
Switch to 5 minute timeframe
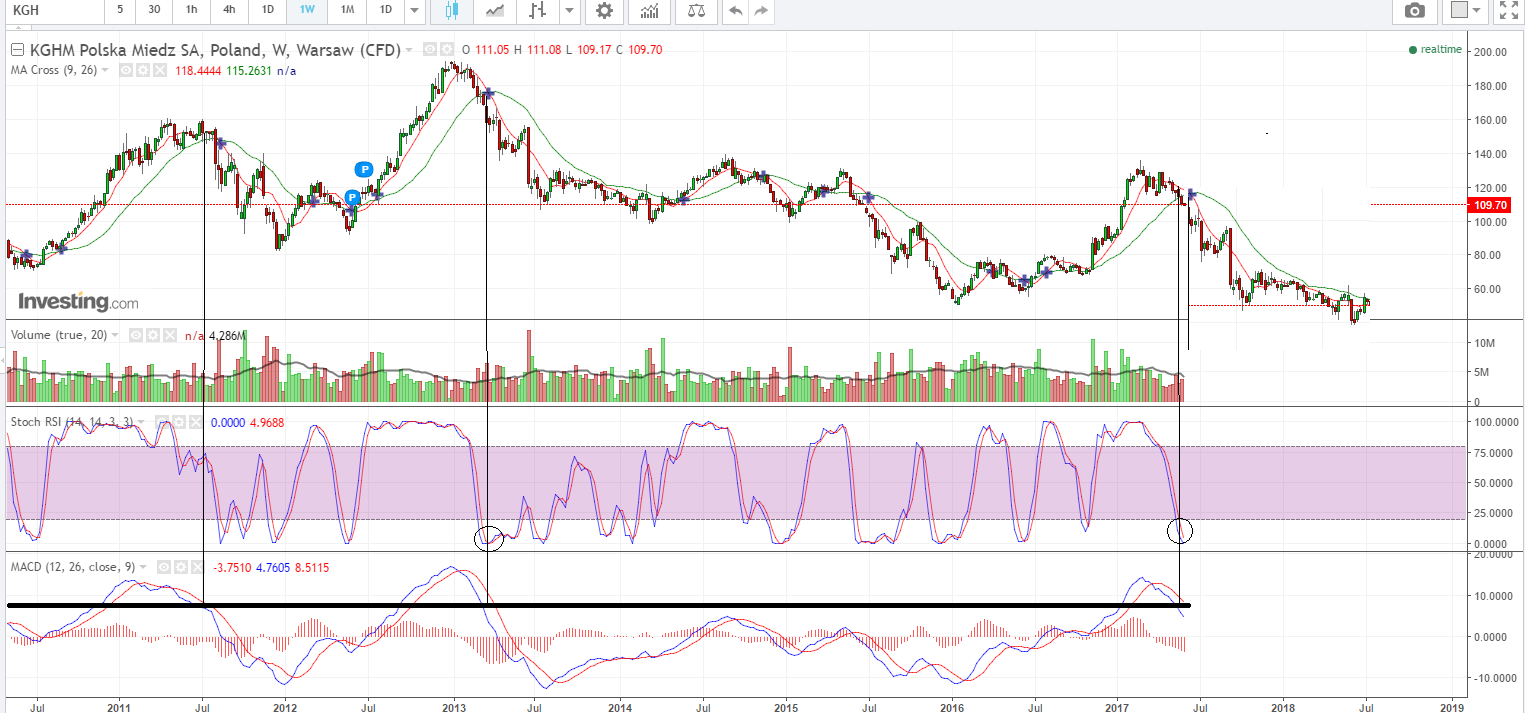tap(120, 10)
